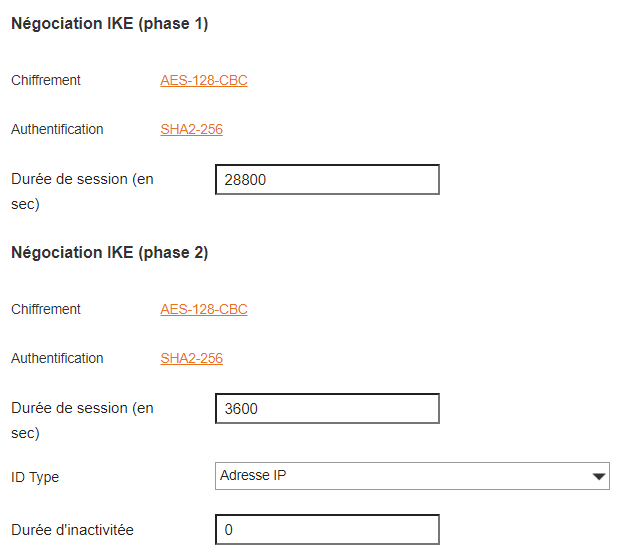Open phase 2 Chiffrement AES-128-CBC link
The width and height of the screenshot is (632, 560).
(204, 310)
